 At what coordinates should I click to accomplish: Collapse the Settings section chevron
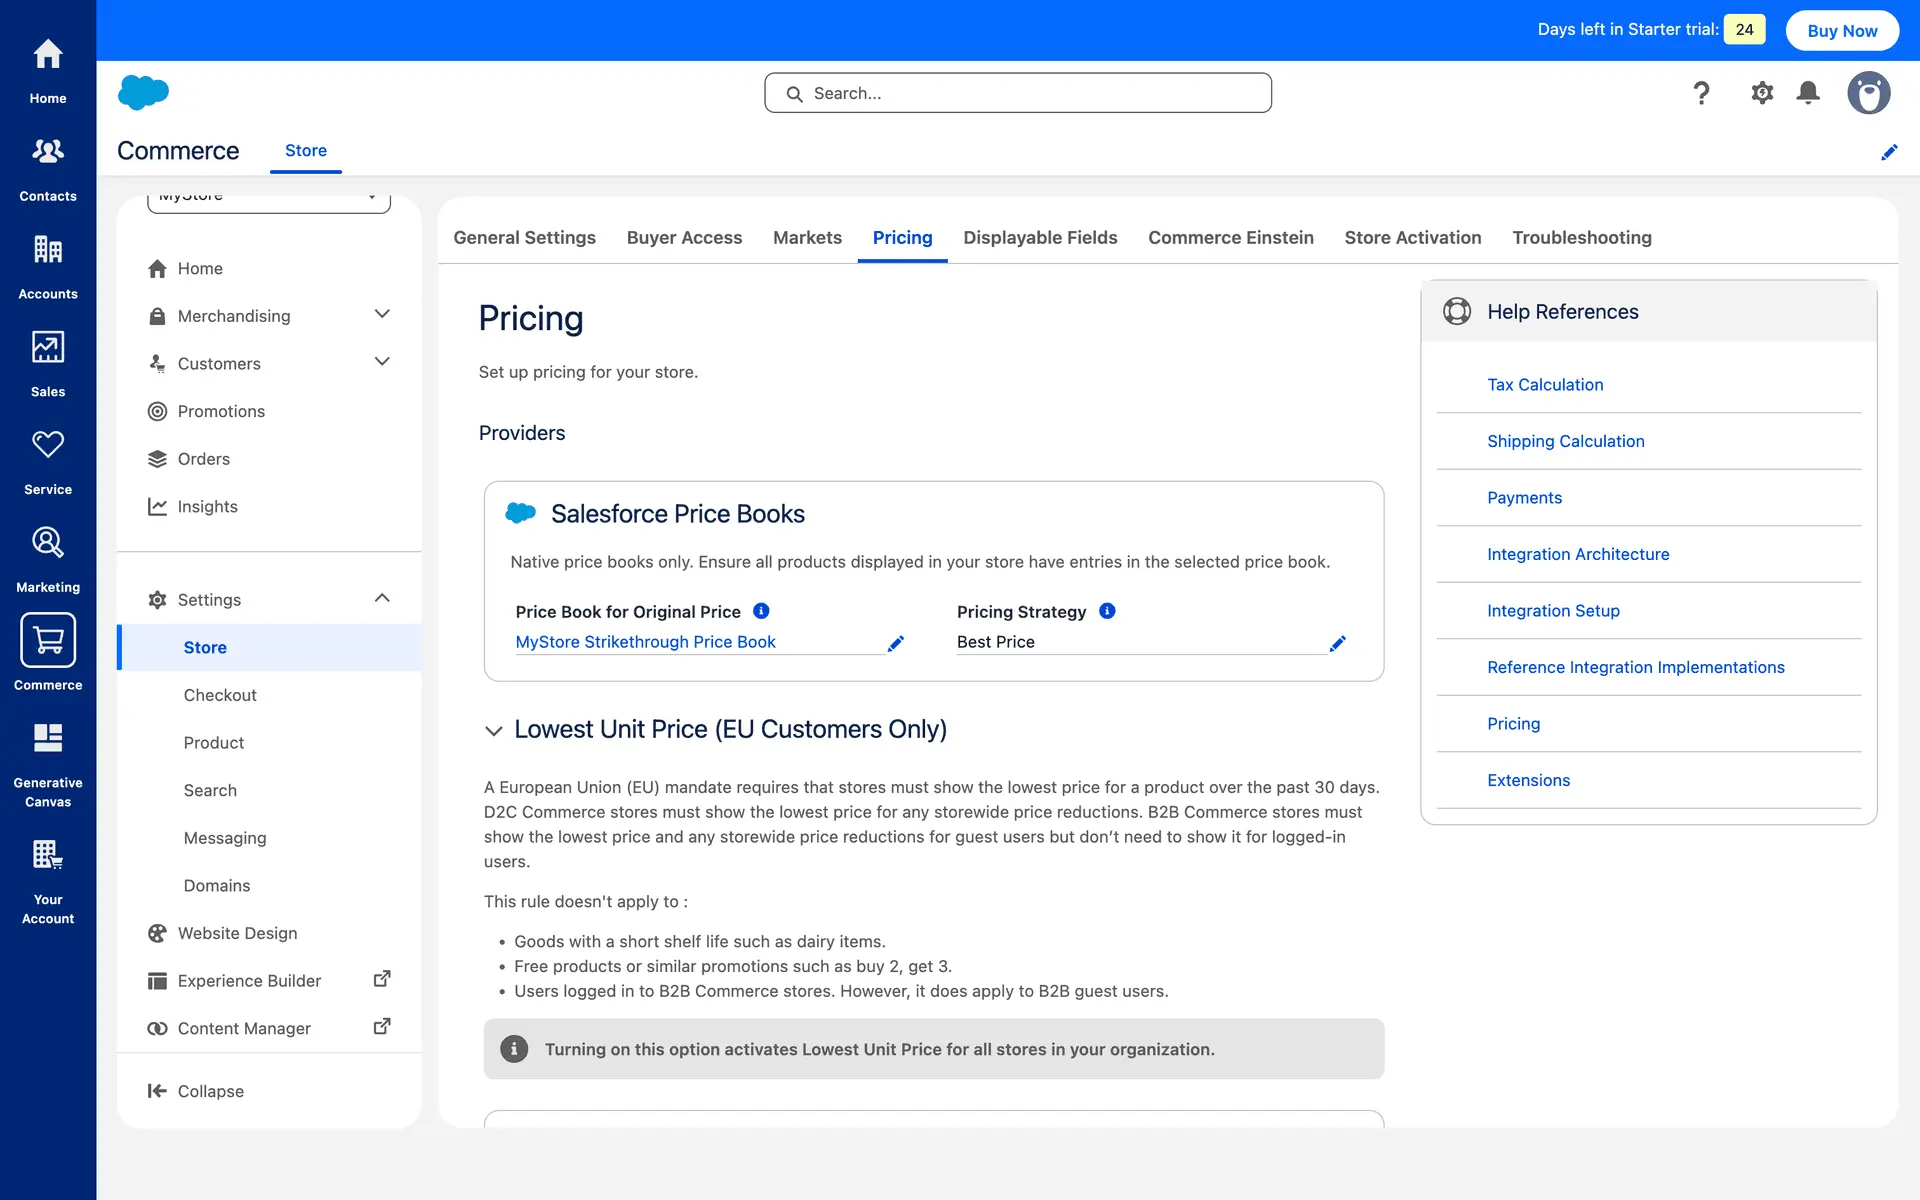coord(382,598)
